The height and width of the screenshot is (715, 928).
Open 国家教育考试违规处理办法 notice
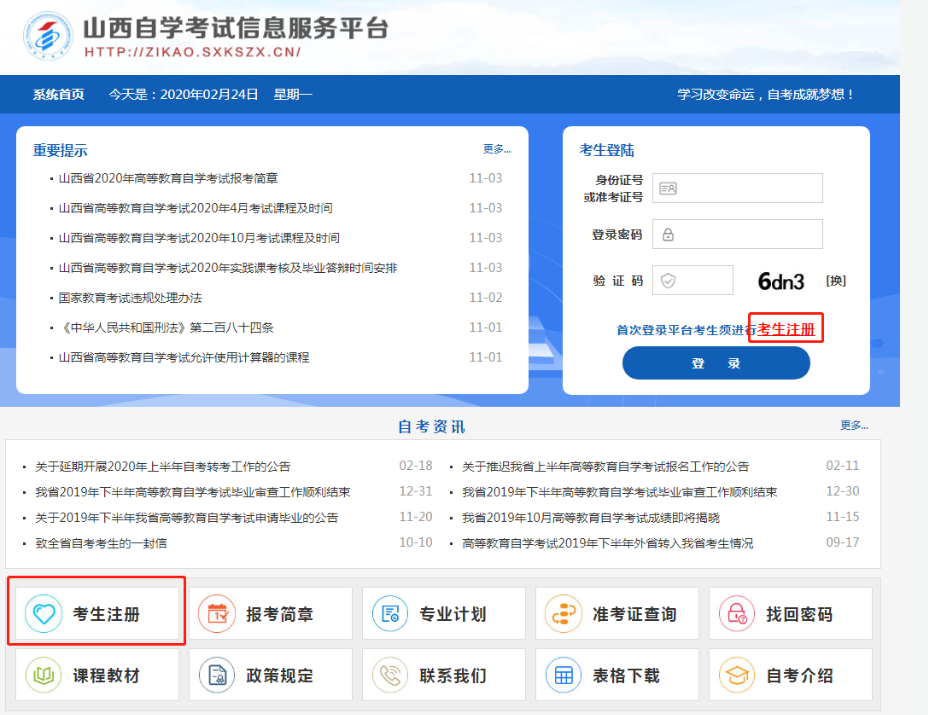click(x=130, y=298)
